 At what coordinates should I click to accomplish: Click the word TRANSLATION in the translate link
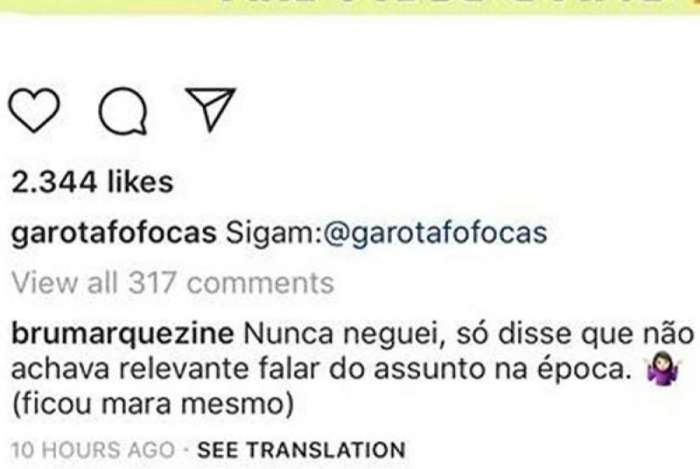326,450
